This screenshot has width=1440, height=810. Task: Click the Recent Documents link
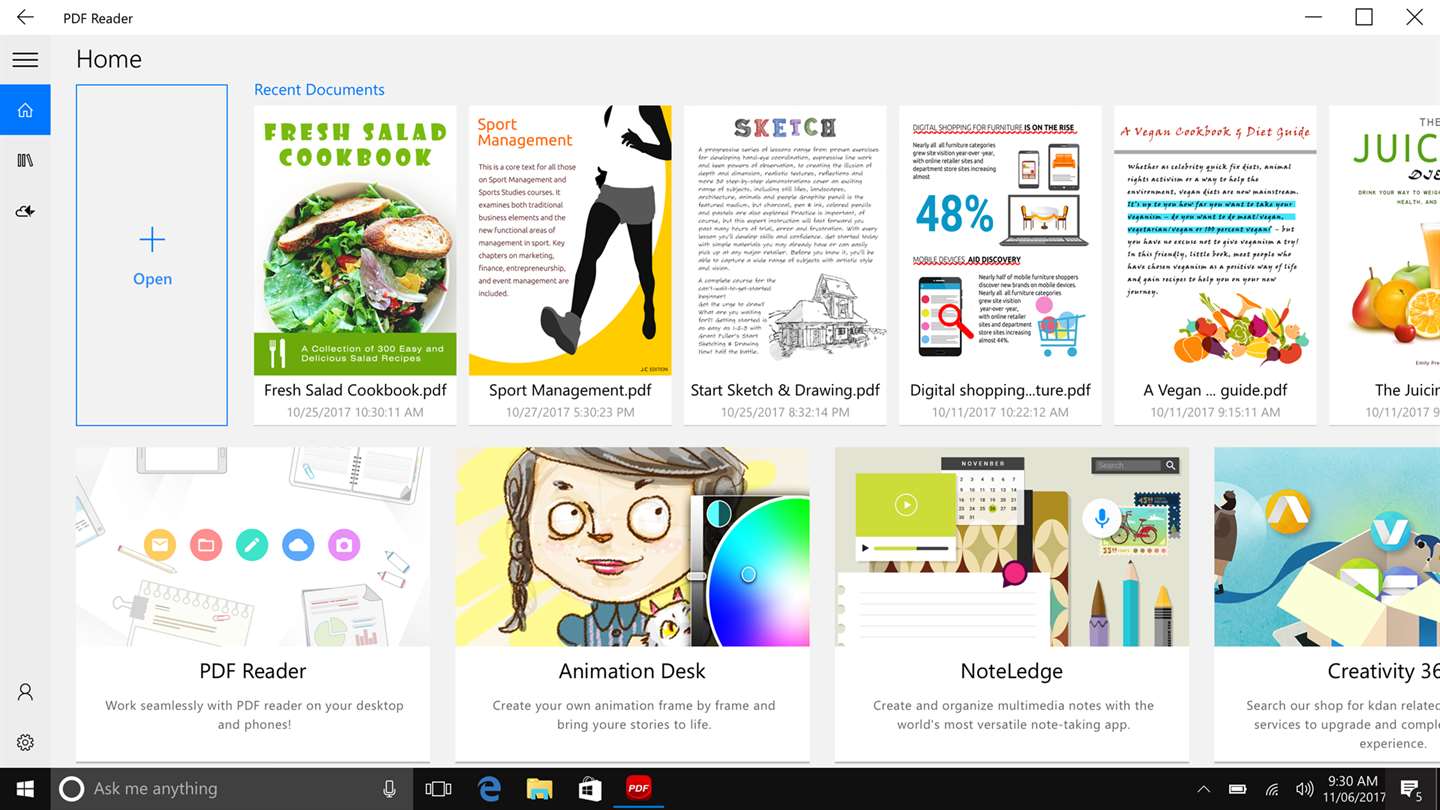pos(319,89)
